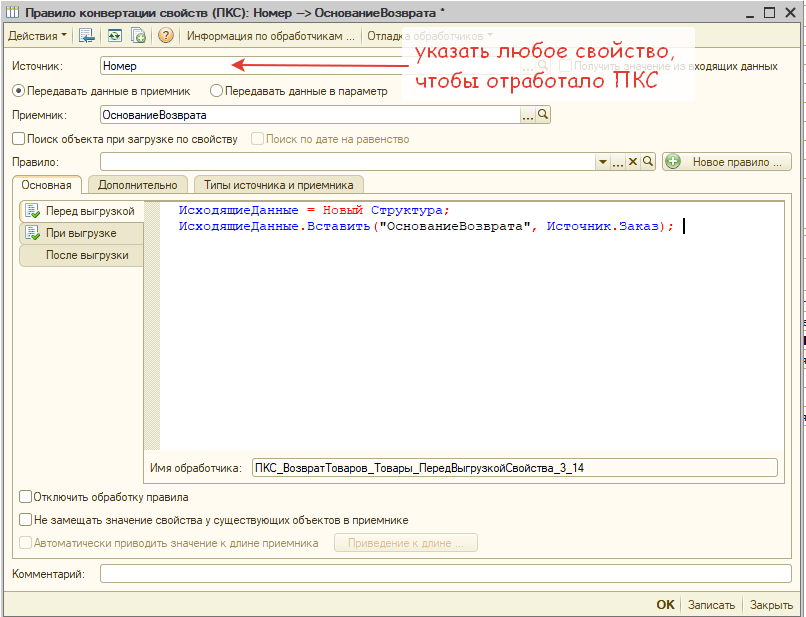Click the Закрыть button
This screenshot has width=806, height=617.
(x=771, y=605)
